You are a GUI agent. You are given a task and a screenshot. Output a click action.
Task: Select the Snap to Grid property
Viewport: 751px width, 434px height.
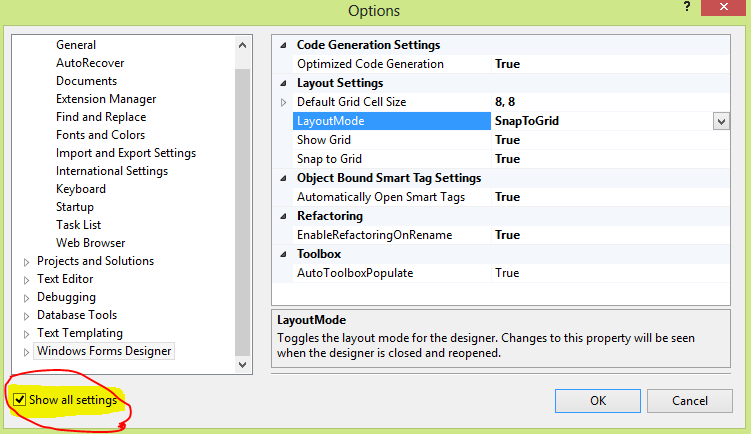pos(329,159)
